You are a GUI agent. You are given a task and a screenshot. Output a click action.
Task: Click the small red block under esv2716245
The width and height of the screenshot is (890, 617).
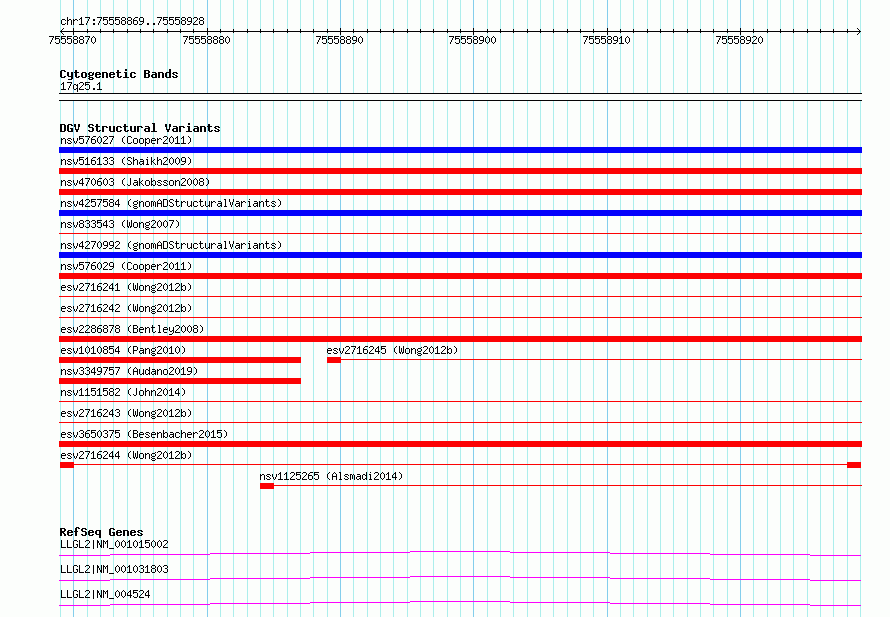pyautogui.click(x=334, y=360)
